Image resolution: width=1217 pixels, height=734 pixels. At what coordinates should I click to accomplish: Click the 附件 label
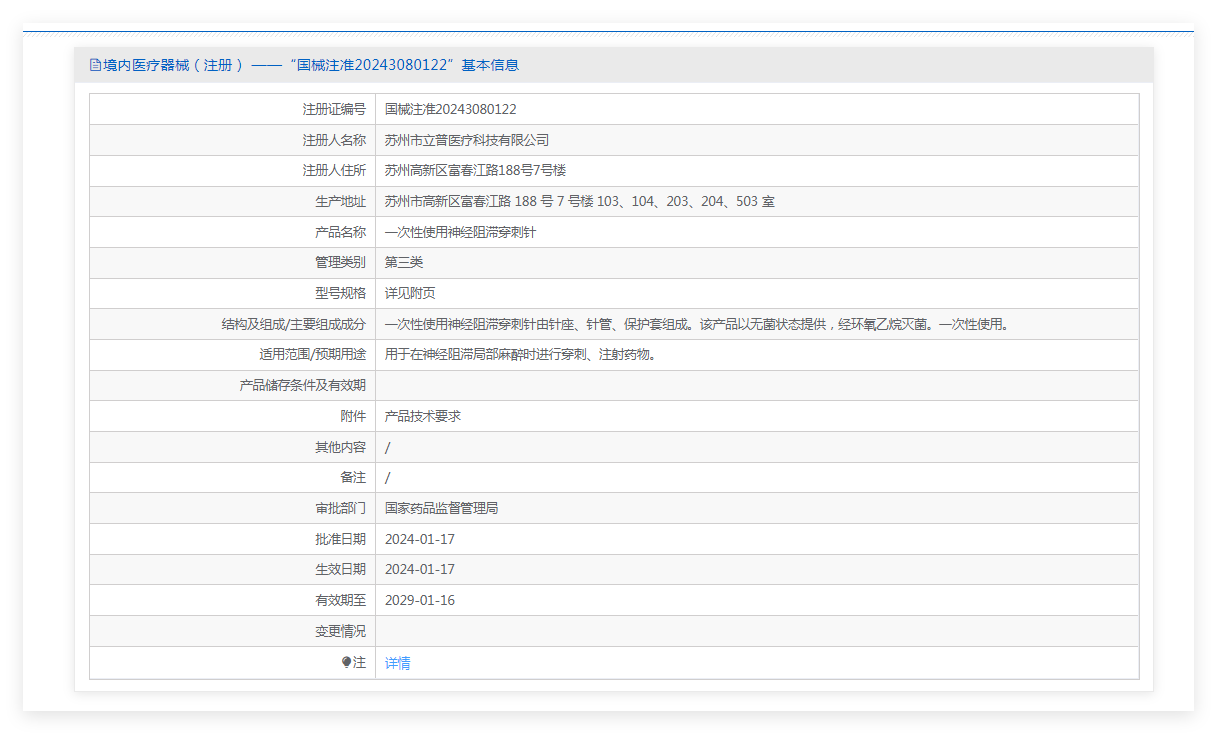point(353,416)
